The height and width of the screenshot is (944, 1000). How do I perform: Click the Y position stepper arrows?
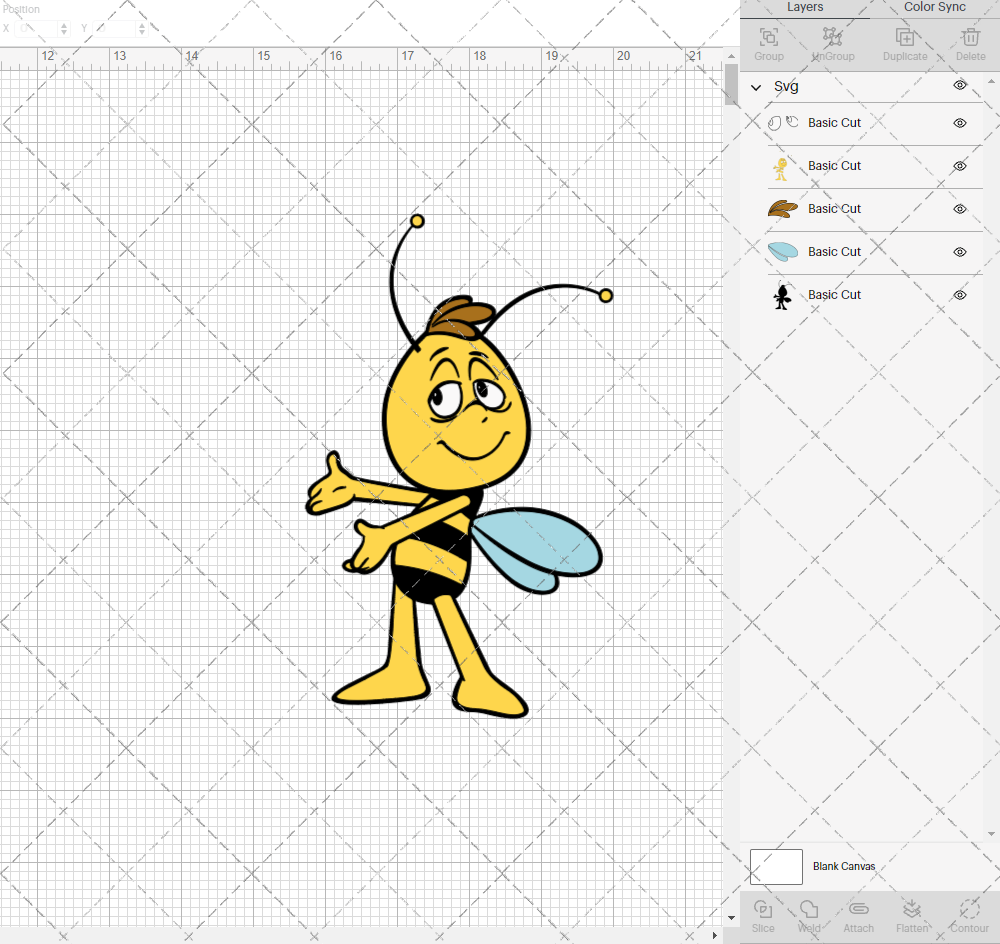point(142,29)
